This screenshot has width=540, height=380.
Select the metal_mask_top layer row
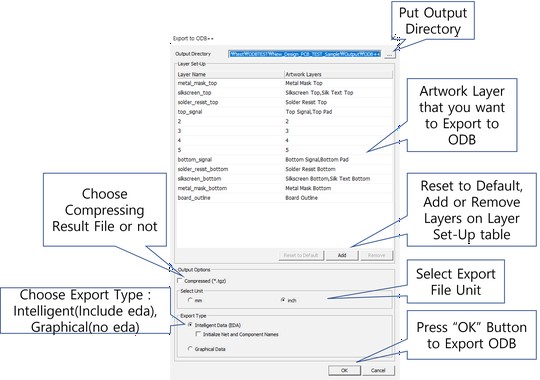[x=284, y=83]
